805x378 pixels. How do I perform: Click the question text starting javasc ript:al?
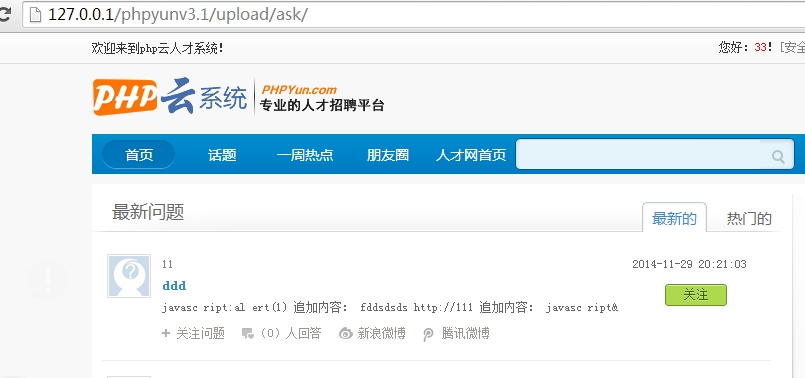click(390, 308)
